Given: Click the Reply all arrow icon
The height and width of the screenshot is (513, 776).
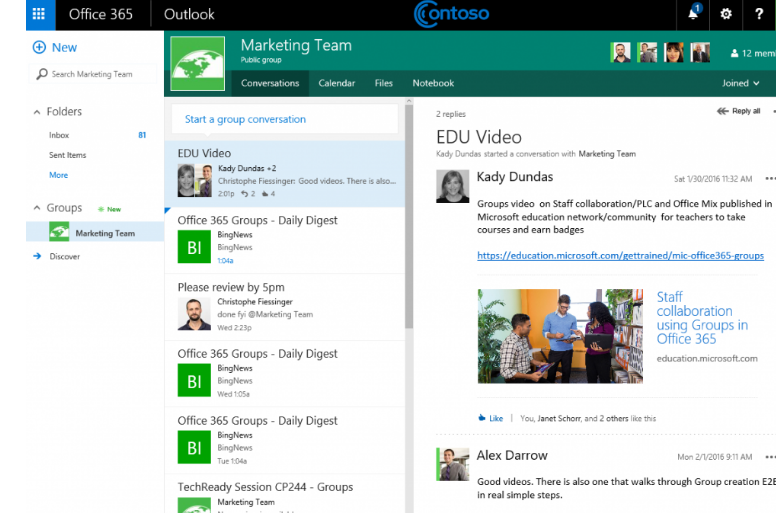Looking at the screenshot, I should pos(723,111).
